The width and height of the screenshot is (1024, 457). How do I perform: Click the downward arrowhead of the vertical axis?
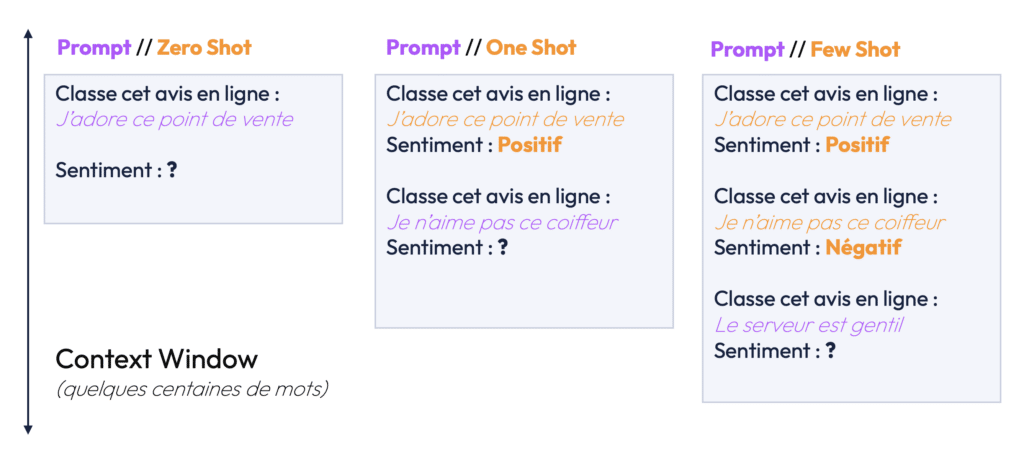click(27, 429)
